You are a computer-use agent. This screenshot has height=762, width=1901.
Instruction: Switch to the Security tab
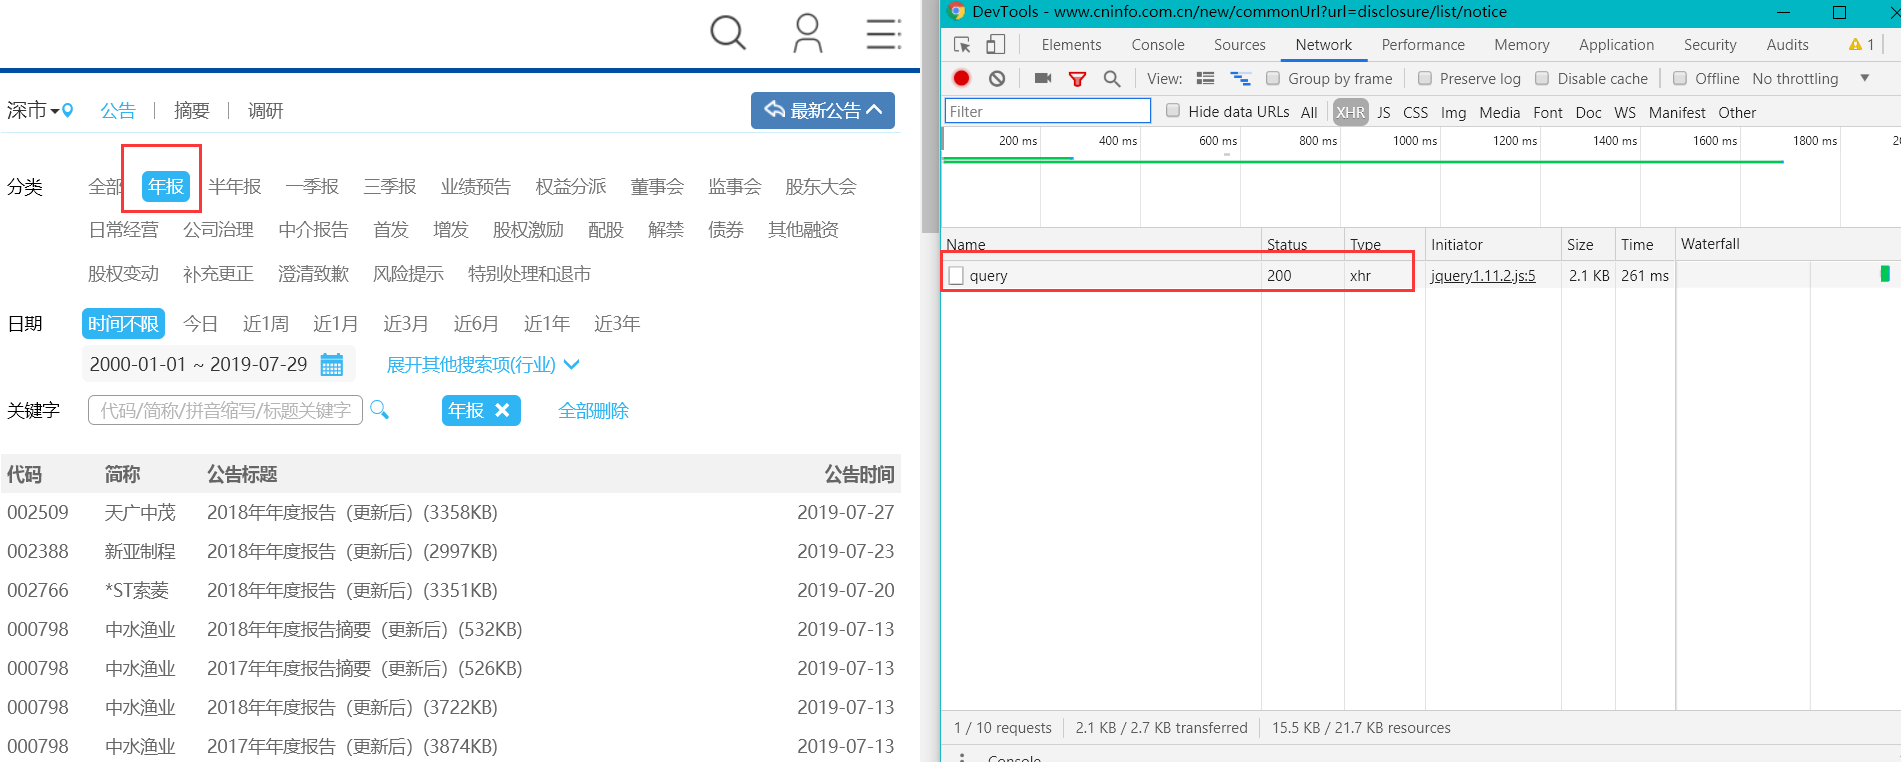(x=1710, y=45)
